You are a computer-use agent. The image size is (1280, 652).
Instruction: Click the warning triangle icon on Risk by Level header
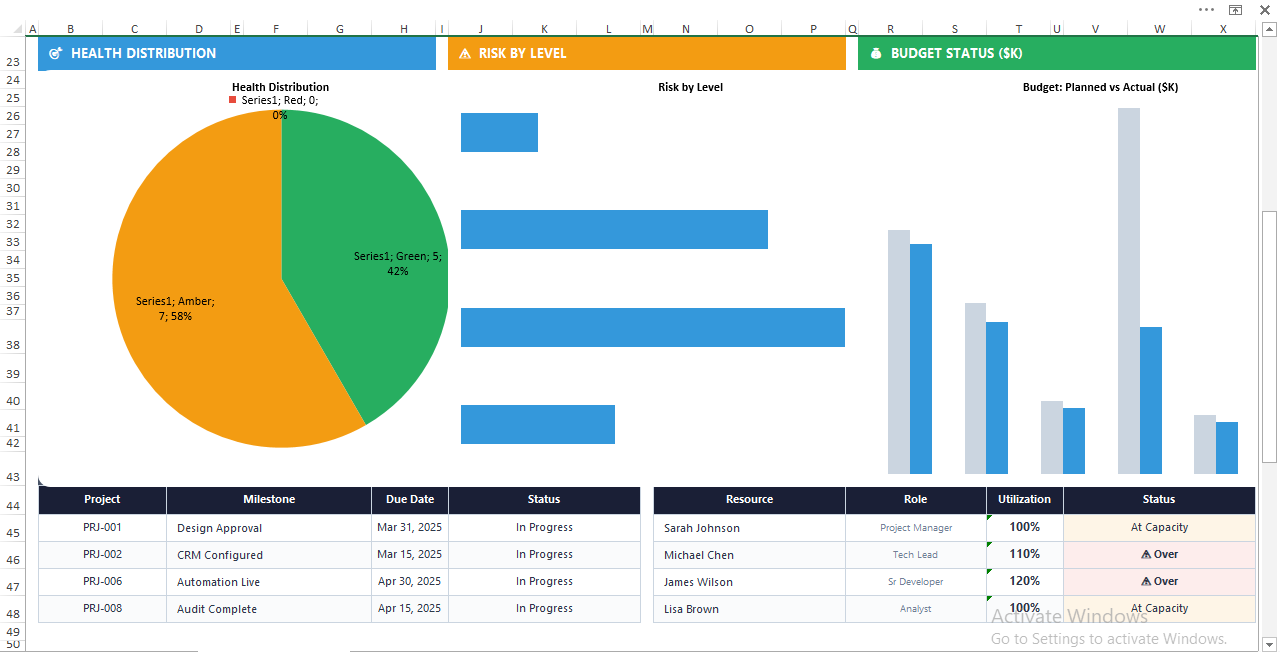pyautogui.click(x=465, y=53)
